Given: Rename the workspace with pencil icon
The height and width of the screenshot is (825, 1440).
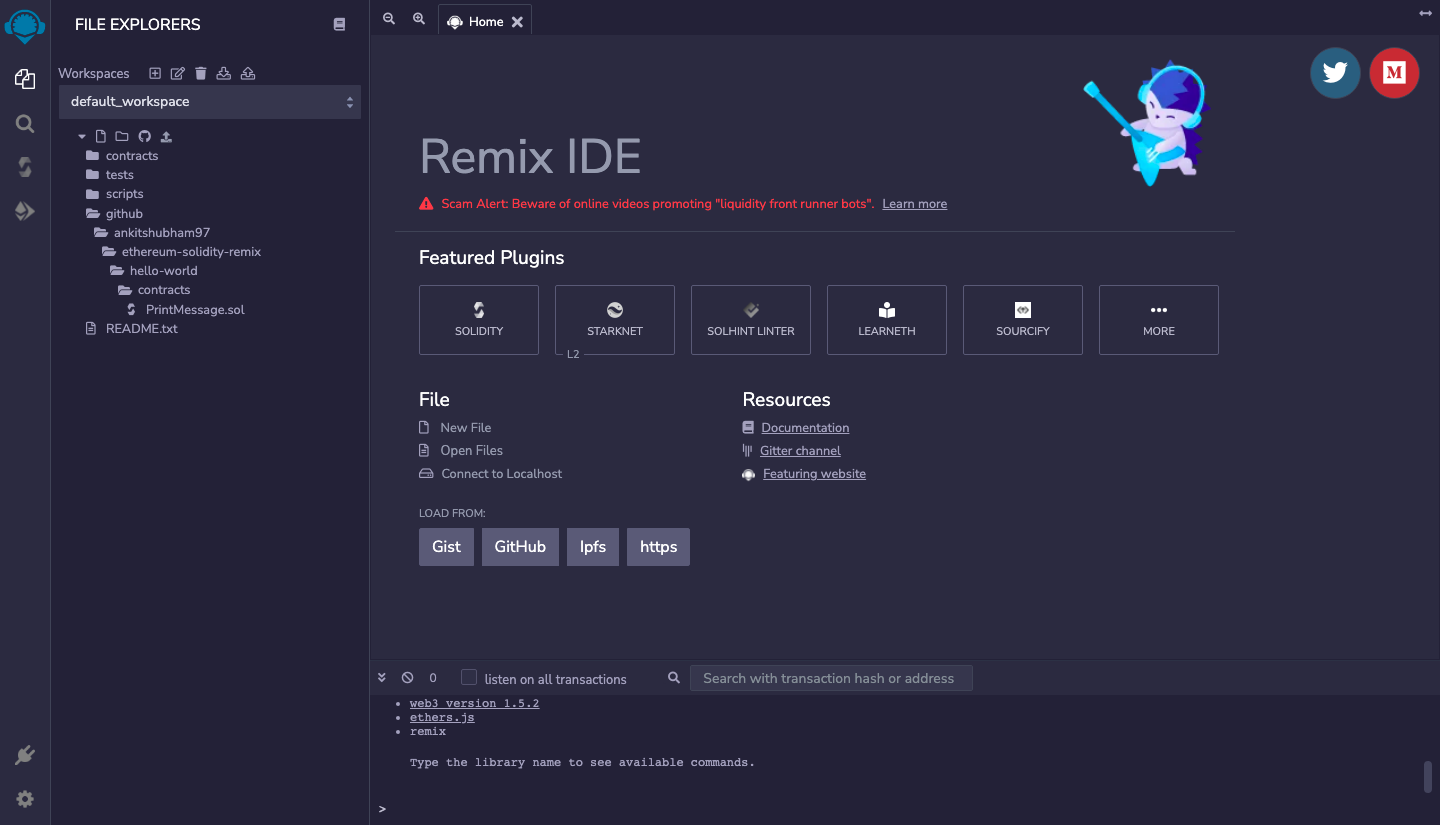Looking at the screenshot, I should [178, 73].
